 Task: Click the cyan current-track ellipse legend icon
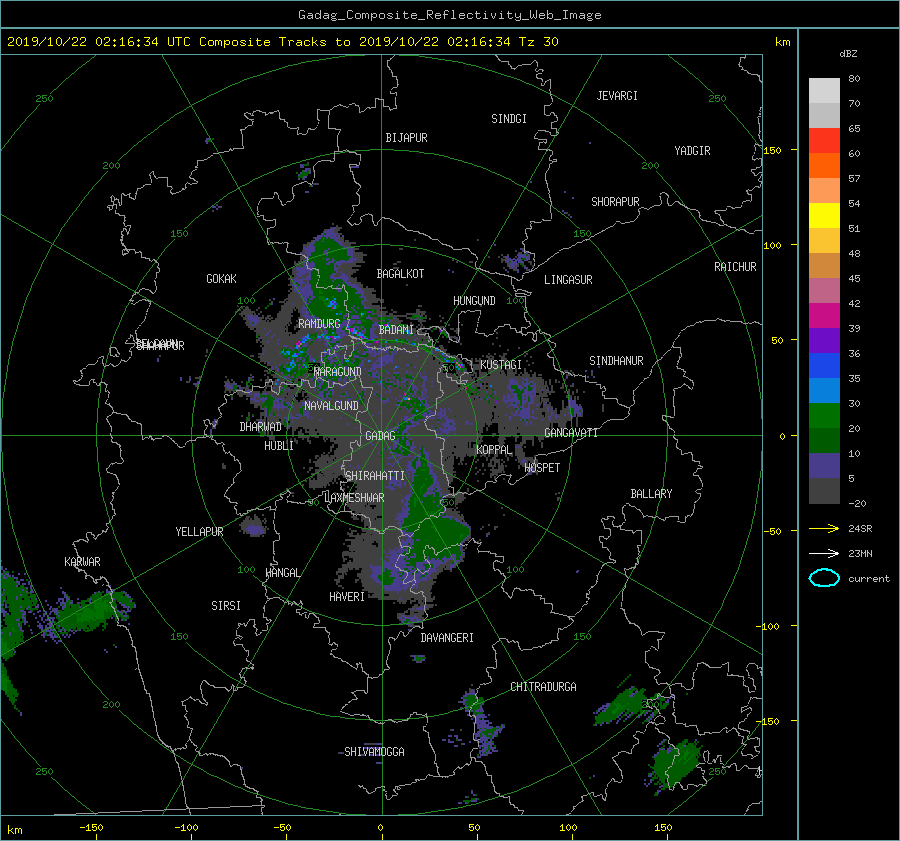point(824,578)
